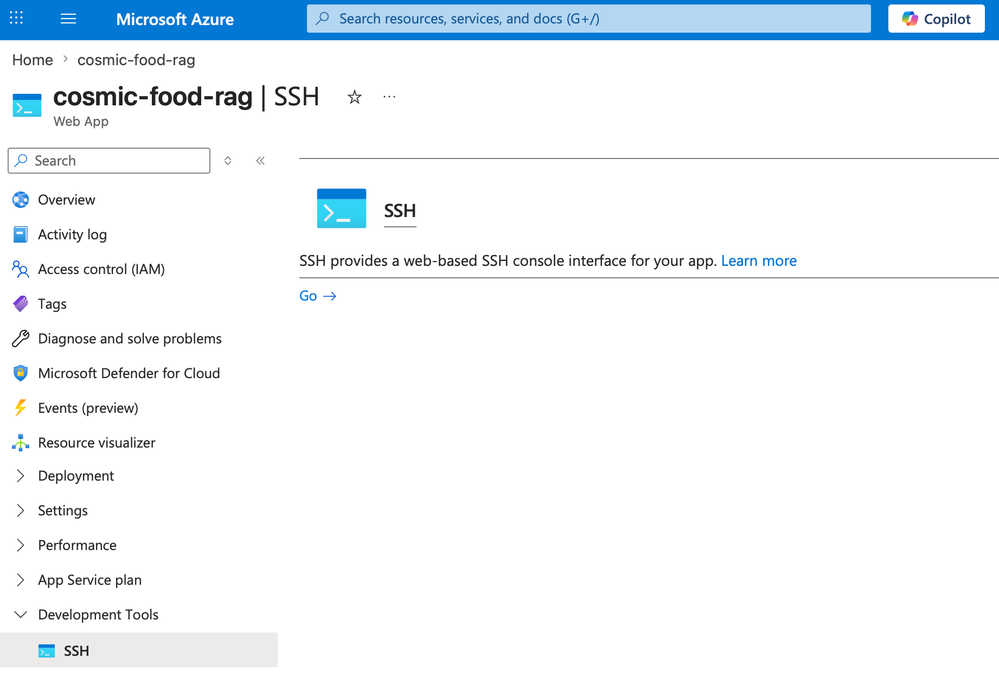Select the Performance group label

coord(77,545)
